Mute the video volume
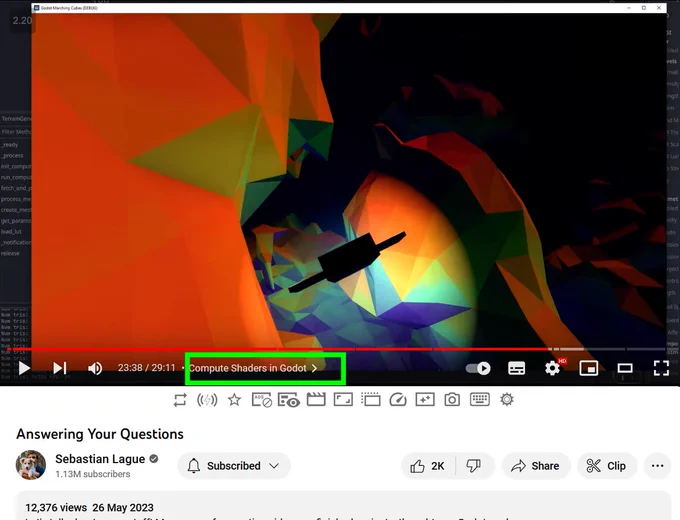The width and height of the screenshot is (680, 520). 95,368
